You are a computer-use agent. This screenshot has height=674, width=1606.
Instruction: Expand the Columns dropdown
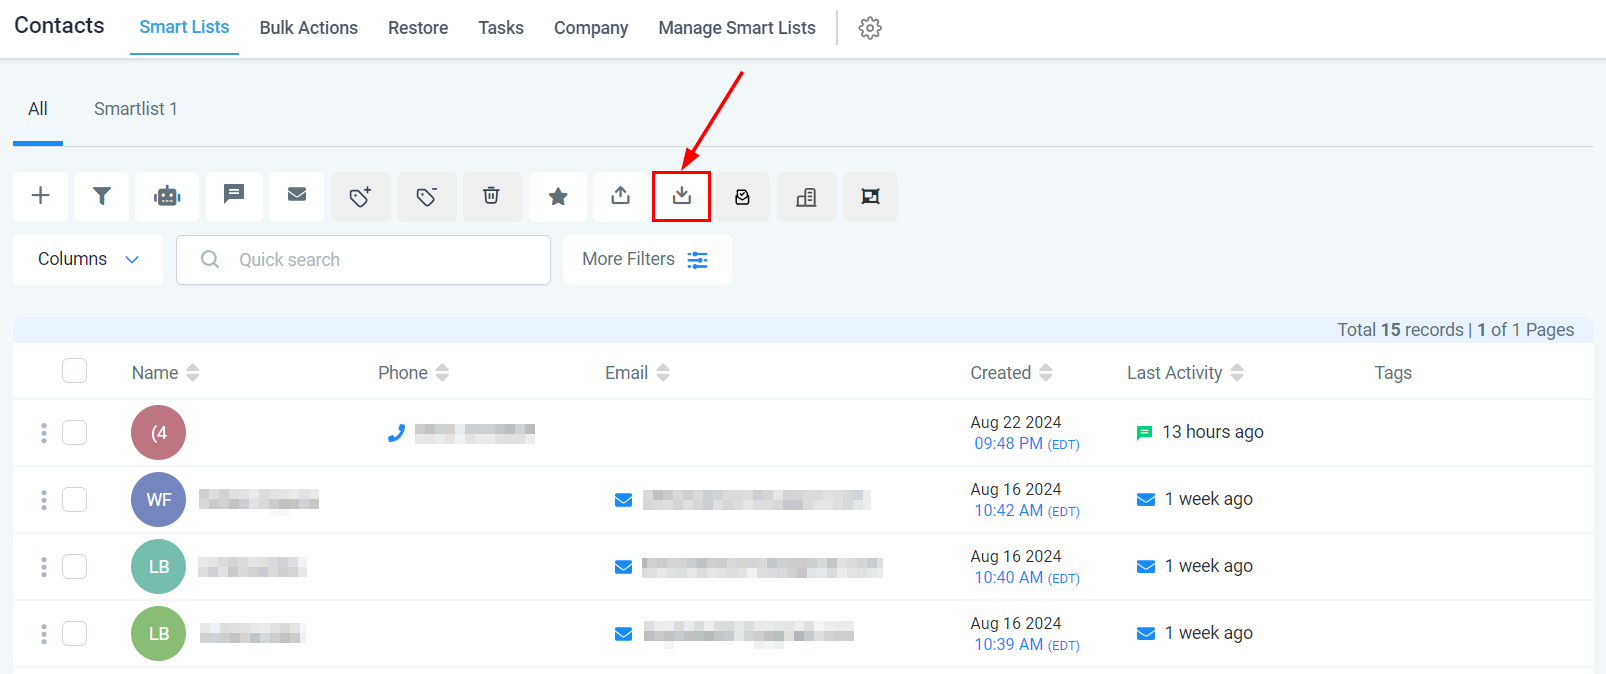[x=88, y=260]
